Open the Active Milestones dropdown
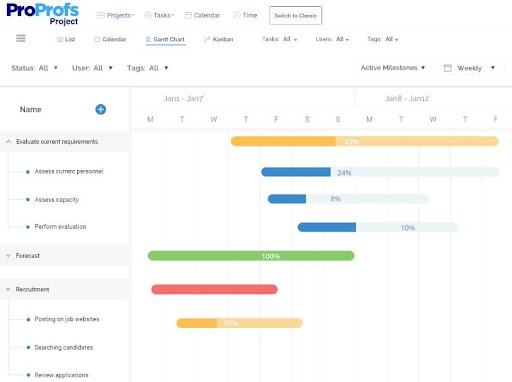 pos(393,68)
